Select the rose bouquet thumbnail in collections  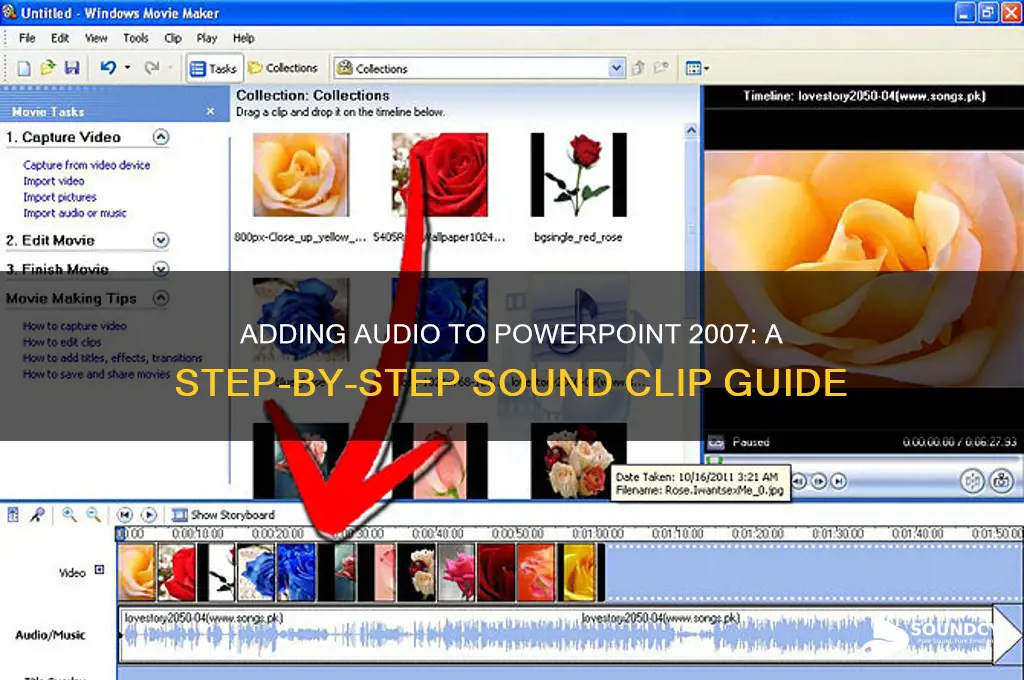[x=579, y=461]
